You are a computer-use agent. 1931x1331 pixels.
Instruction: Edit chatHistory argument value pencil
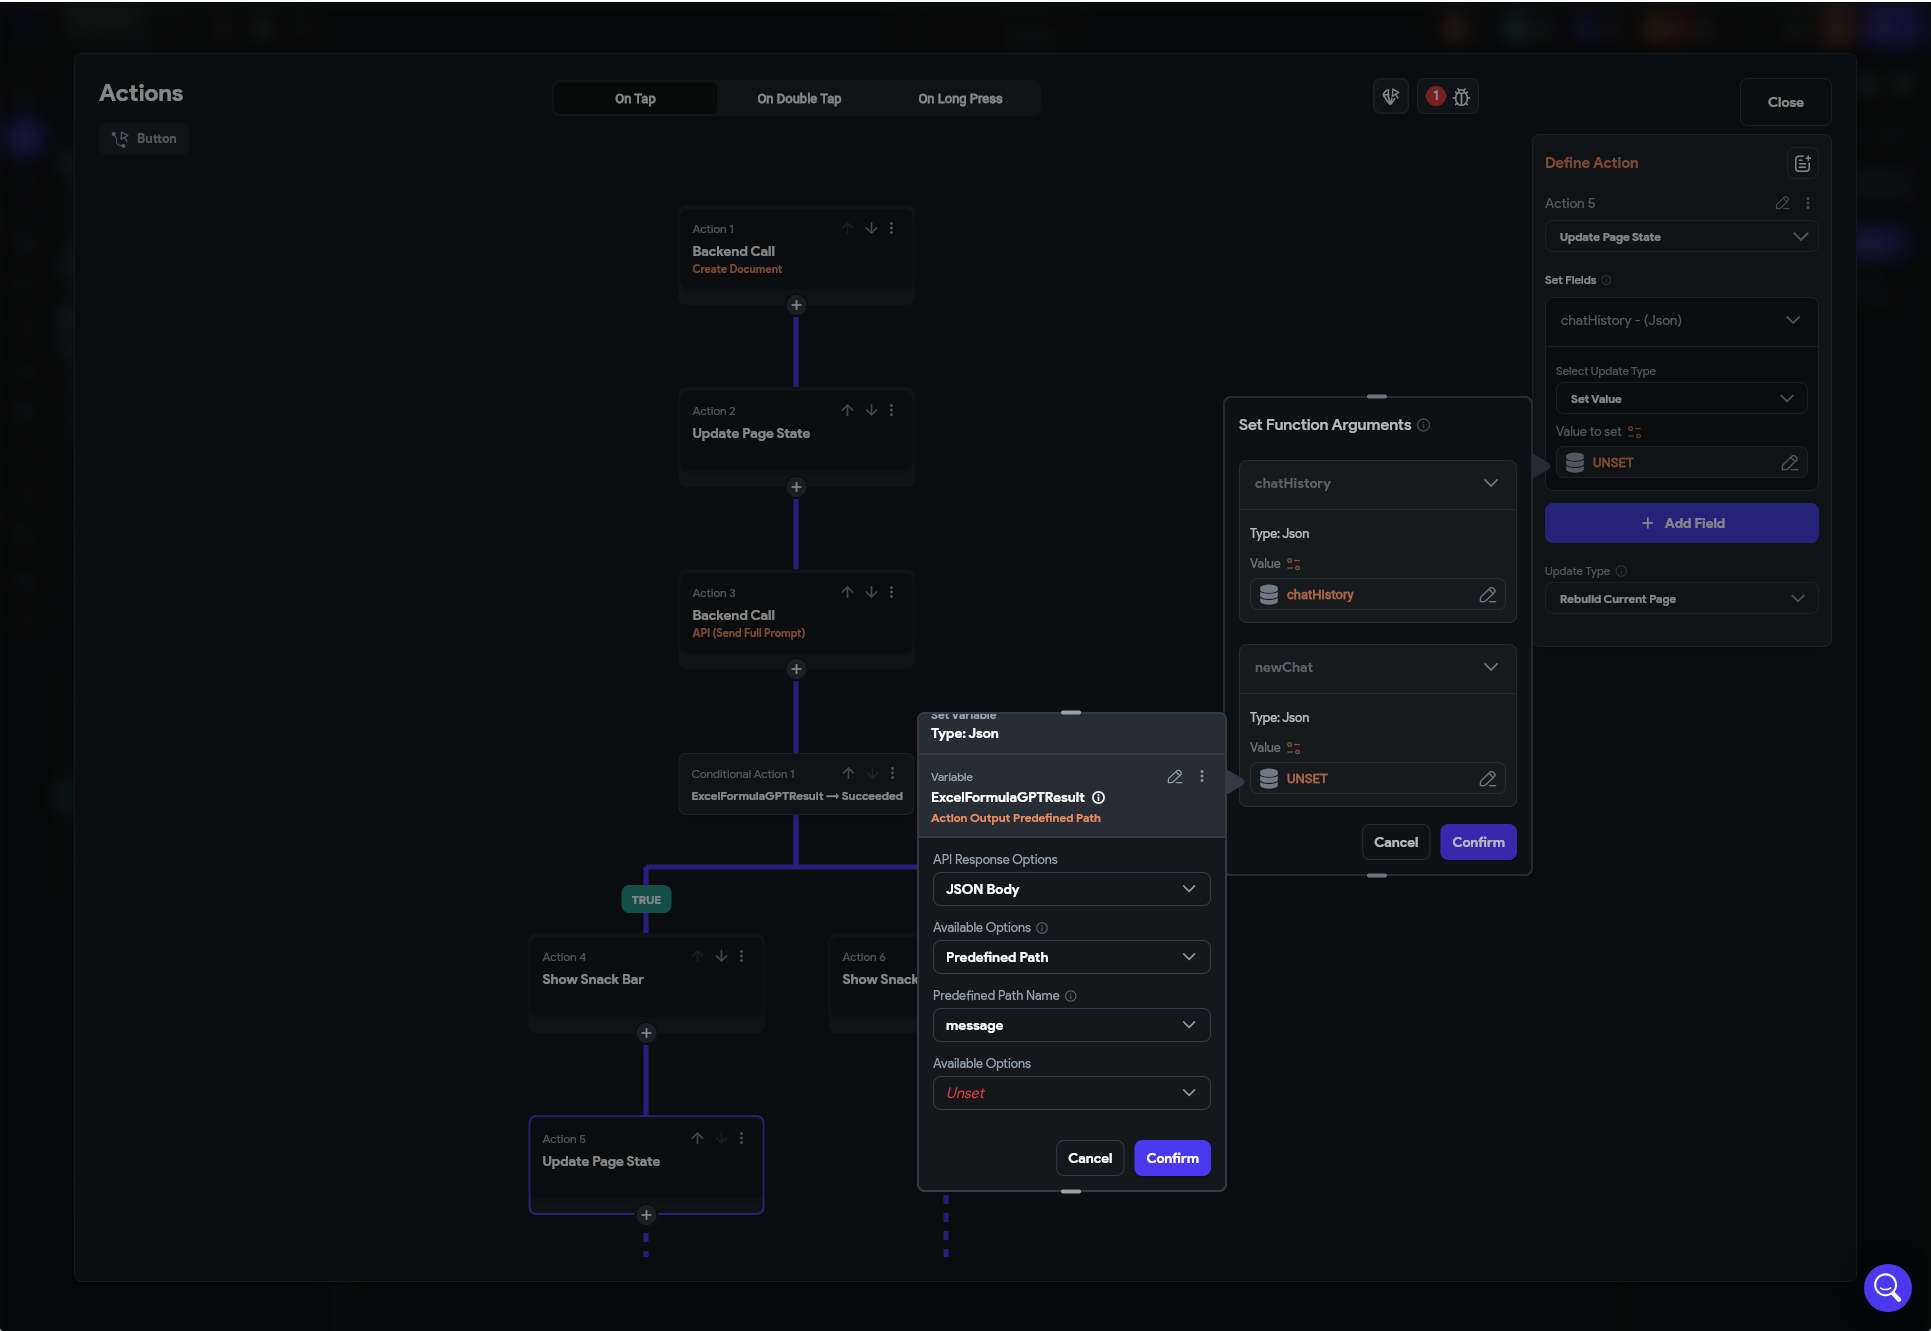(1487, 595)
